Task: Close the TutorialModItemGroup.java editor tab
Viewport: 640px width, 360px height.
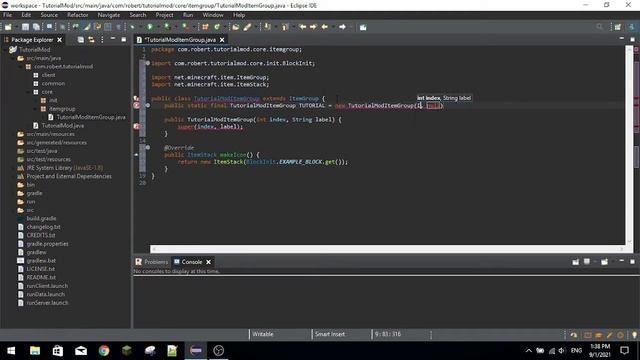Action: click(222, 40)
